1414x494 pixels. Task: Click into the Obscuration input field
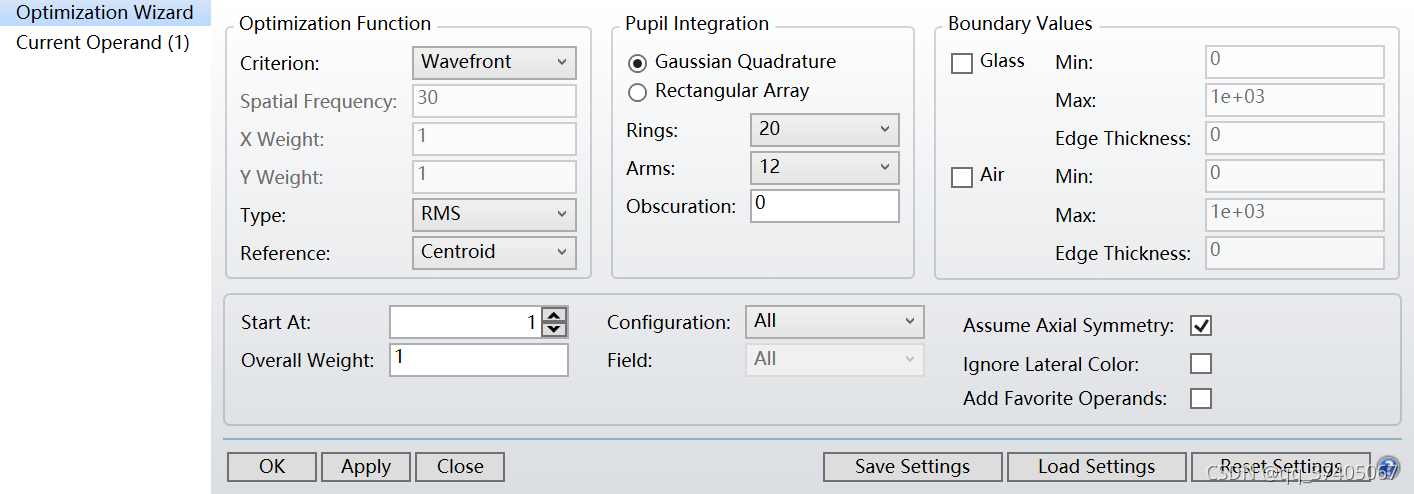[x=824, y=205]
